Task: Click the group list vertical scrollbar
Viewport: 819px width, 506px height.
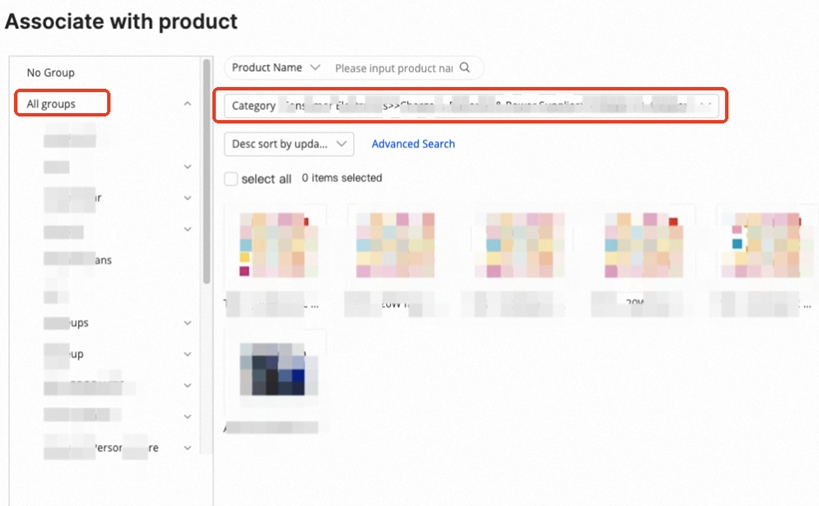Action: [207, 171]
